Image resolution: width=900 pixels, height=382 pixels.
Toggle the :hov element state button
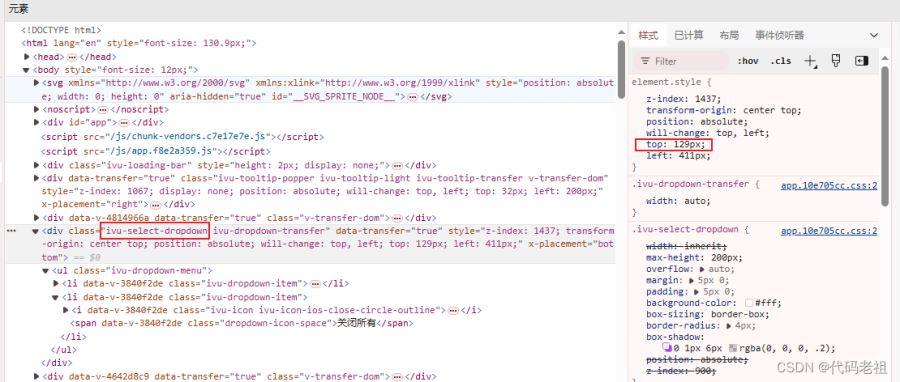pos(747,61)
